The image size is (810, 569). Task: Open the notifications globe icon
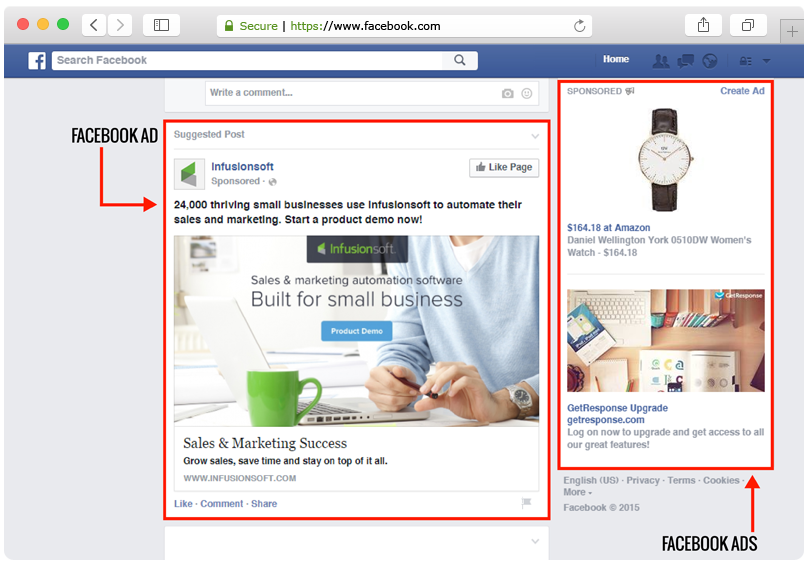tap(710, 60)
